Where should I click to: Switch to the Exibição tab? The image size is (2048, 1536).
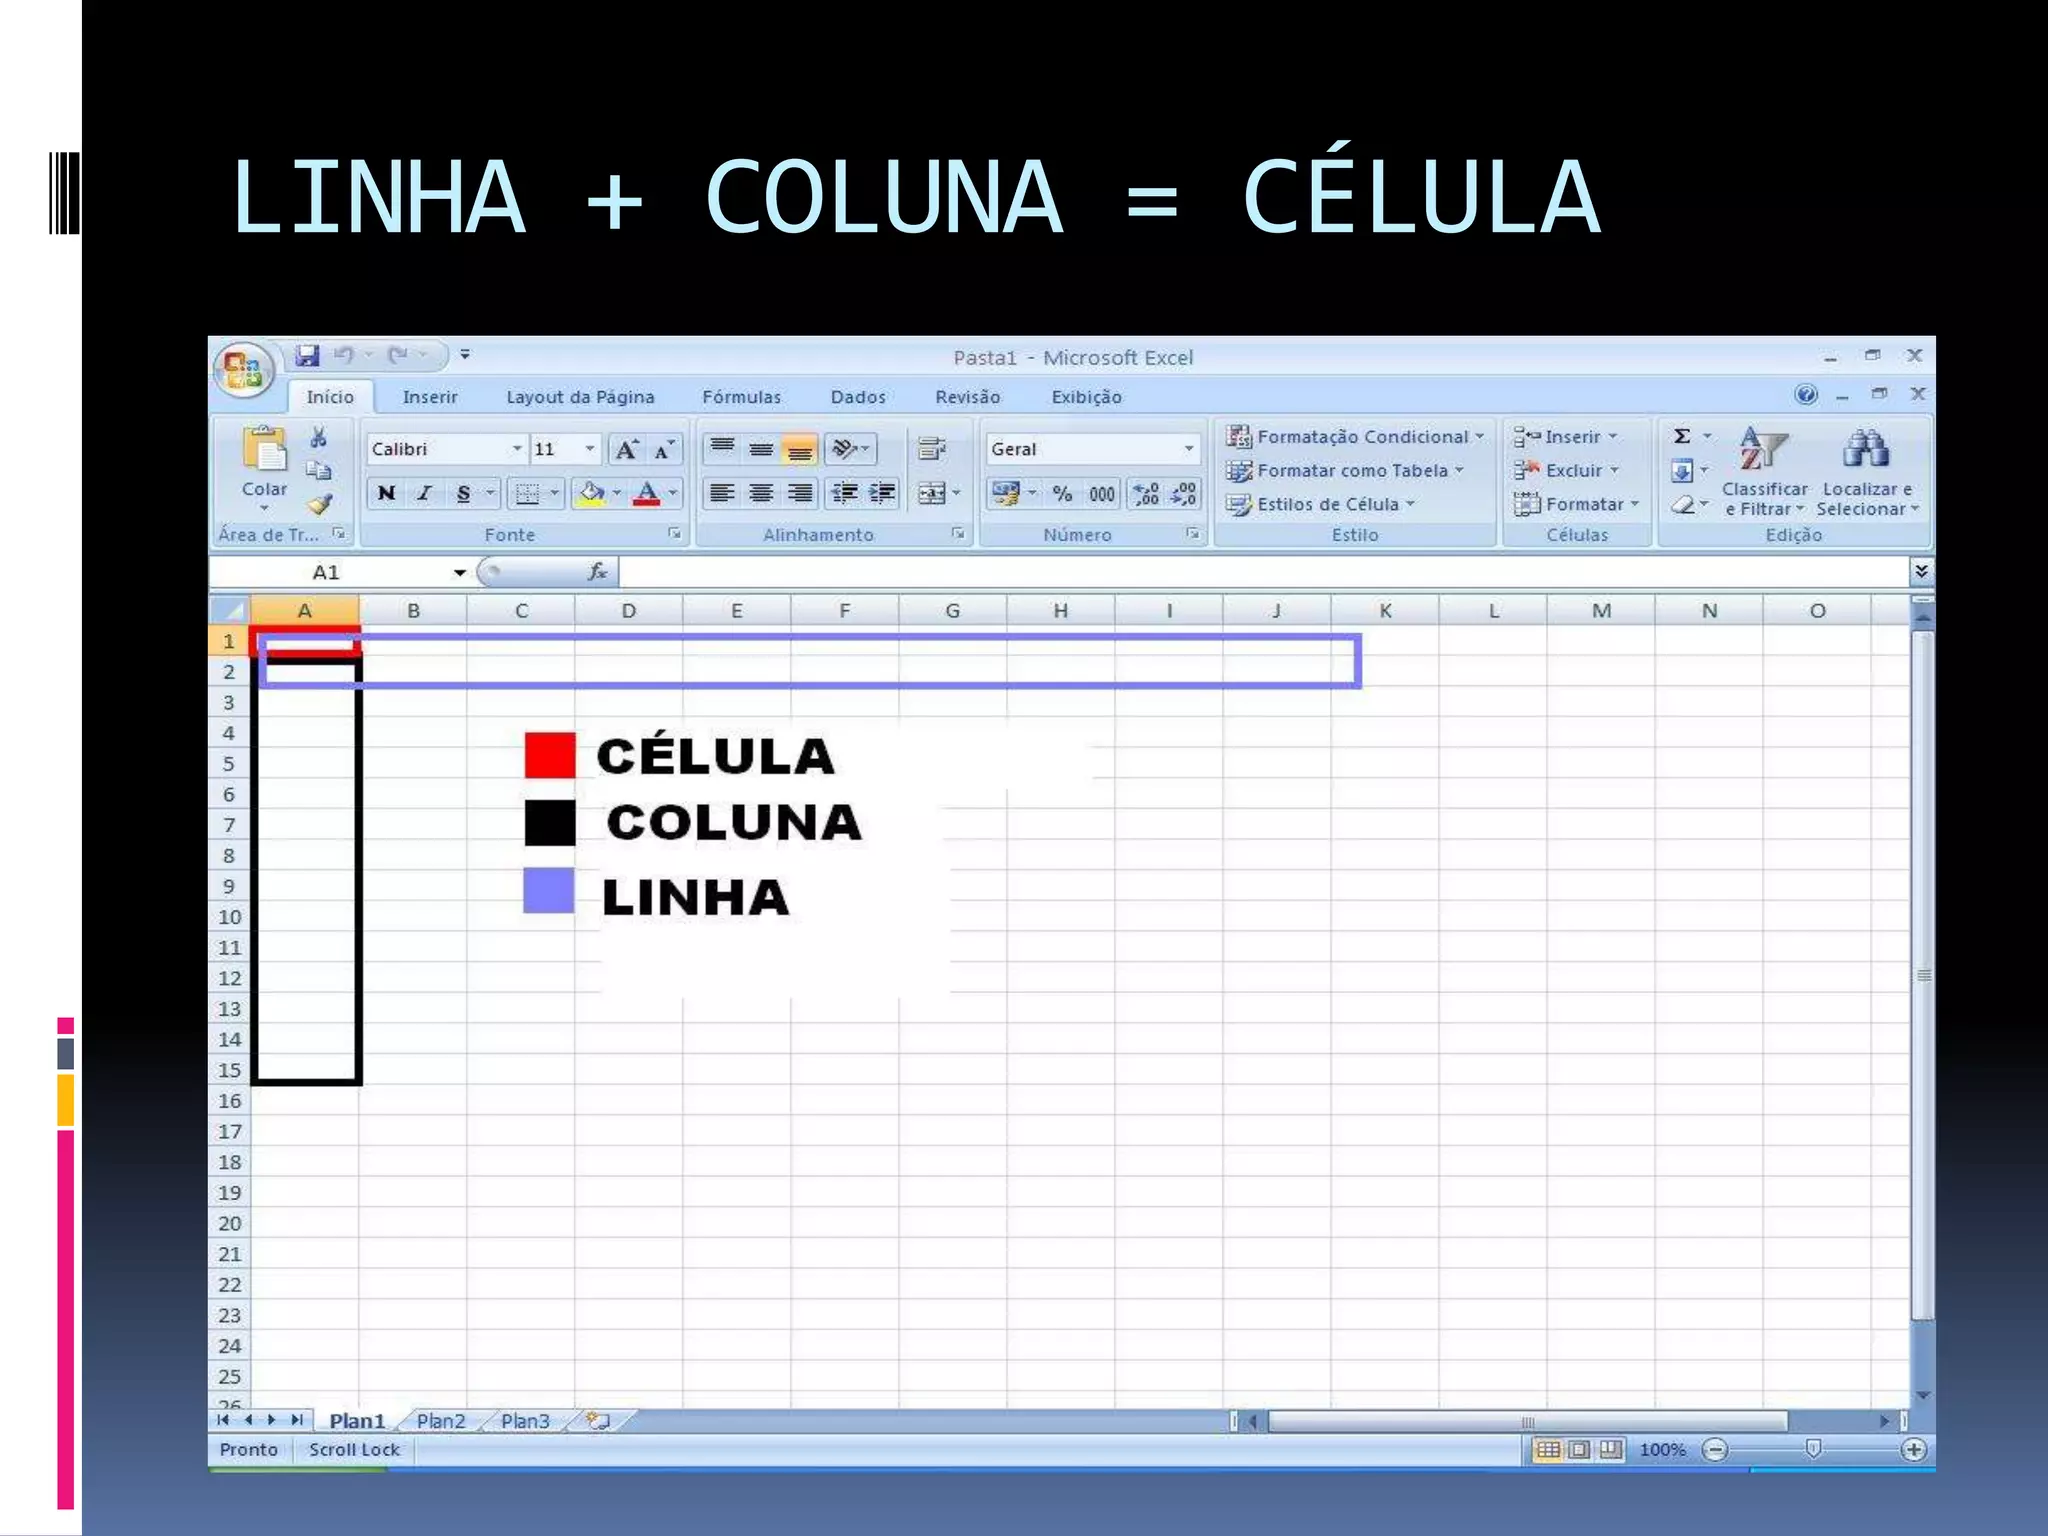pyautogui.click(x=1086, y=397)
